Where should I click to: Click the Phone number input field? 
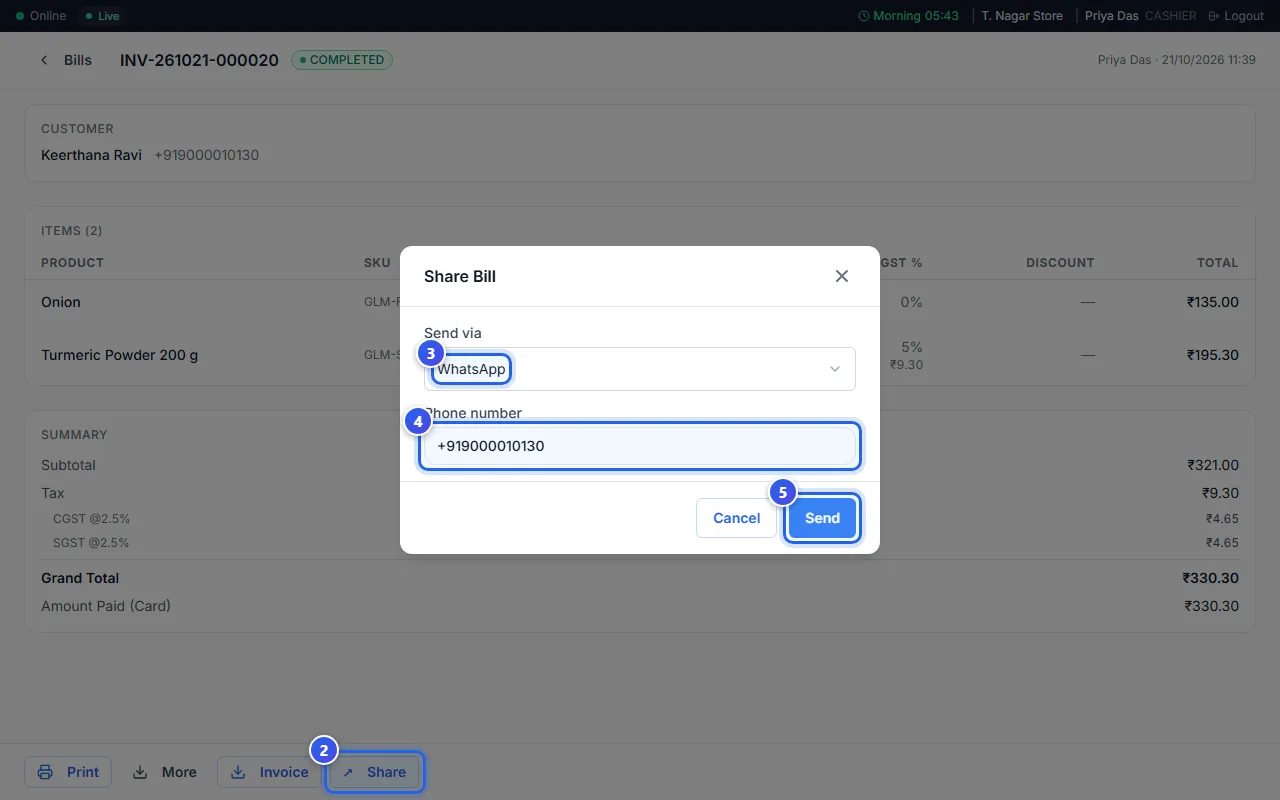(640, 446)
